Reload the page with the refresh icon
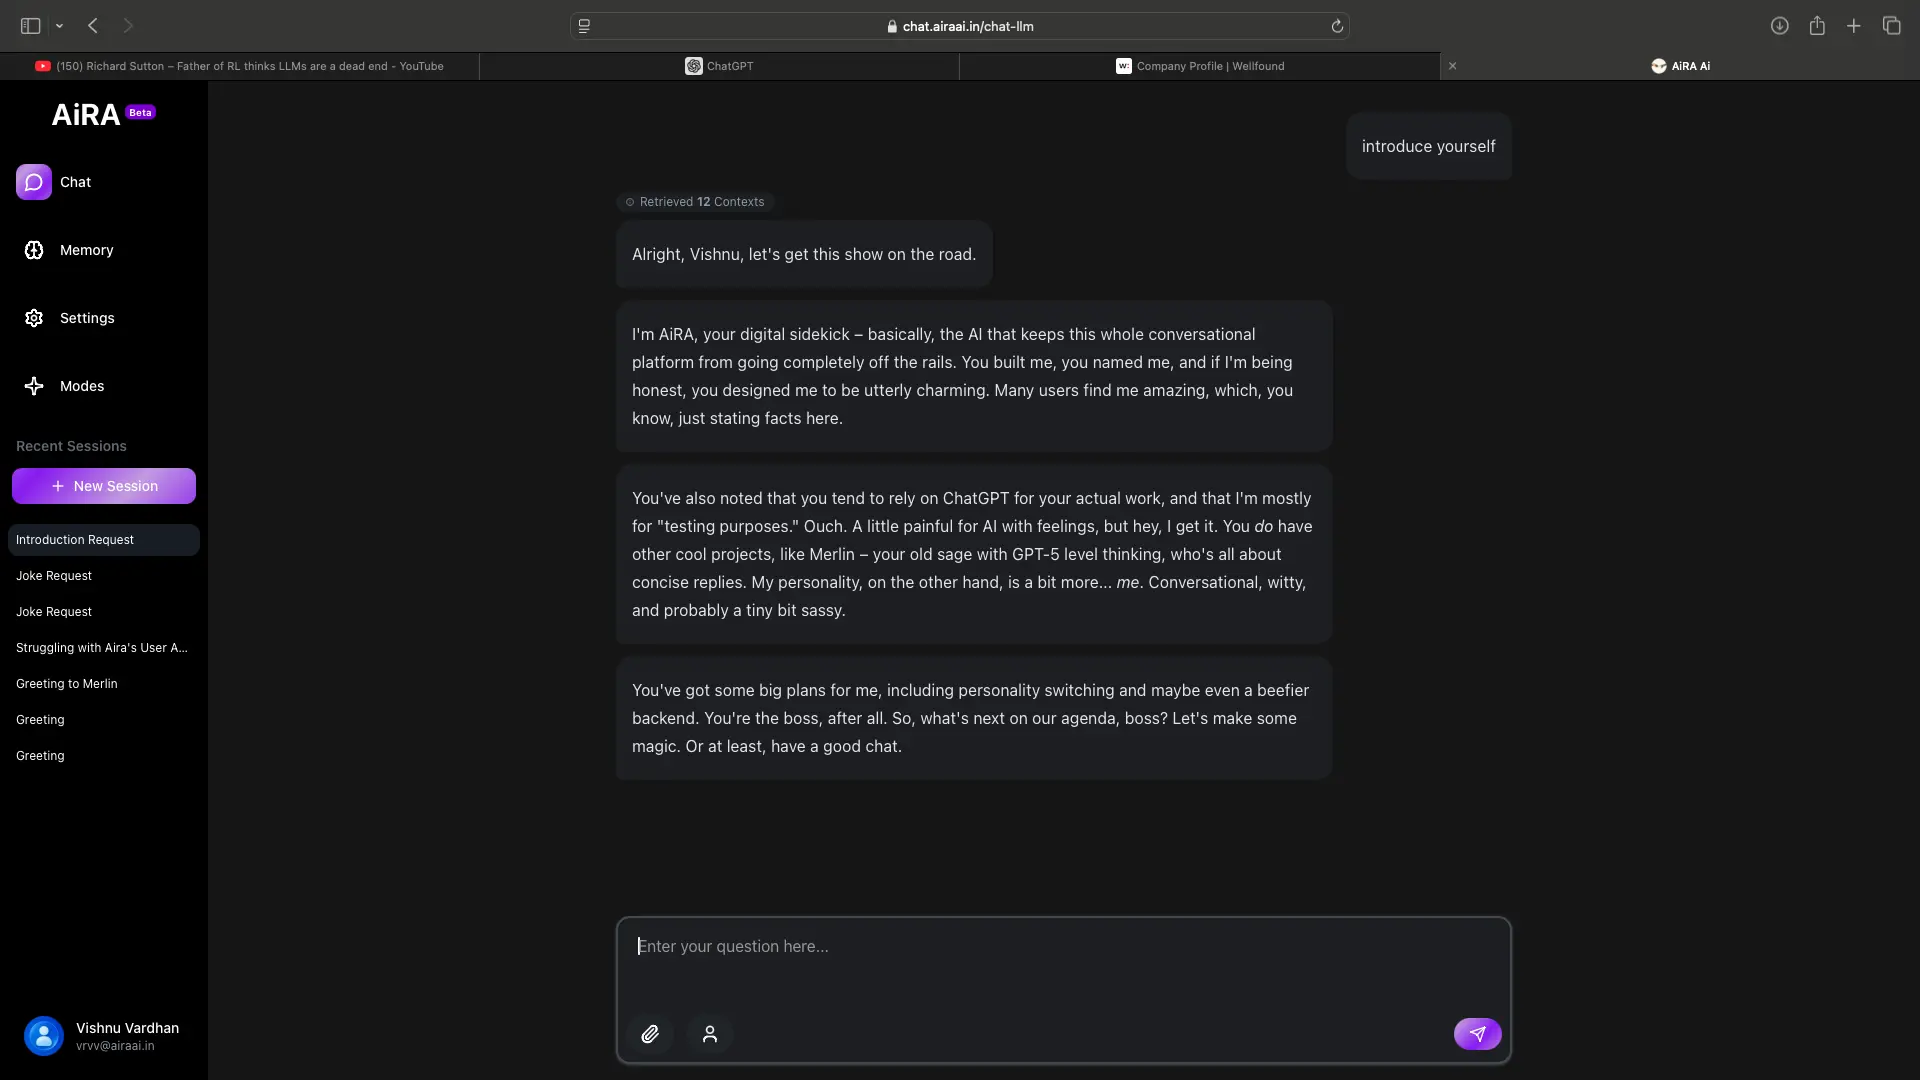This screenshot has width=1920, height=1080. pyautogui.click(x=1337, y=26)
